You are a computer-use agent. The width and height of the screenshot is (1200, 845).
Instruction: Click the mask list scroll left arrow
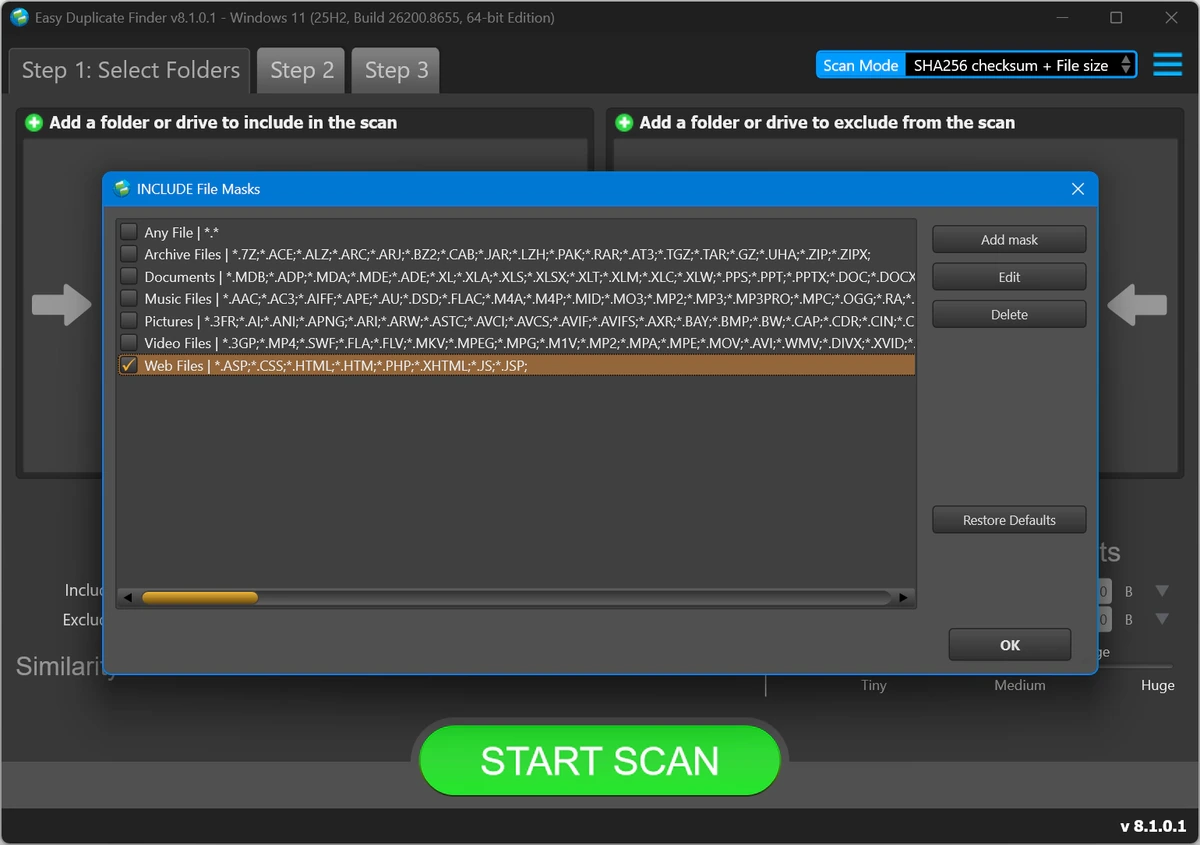128,597
